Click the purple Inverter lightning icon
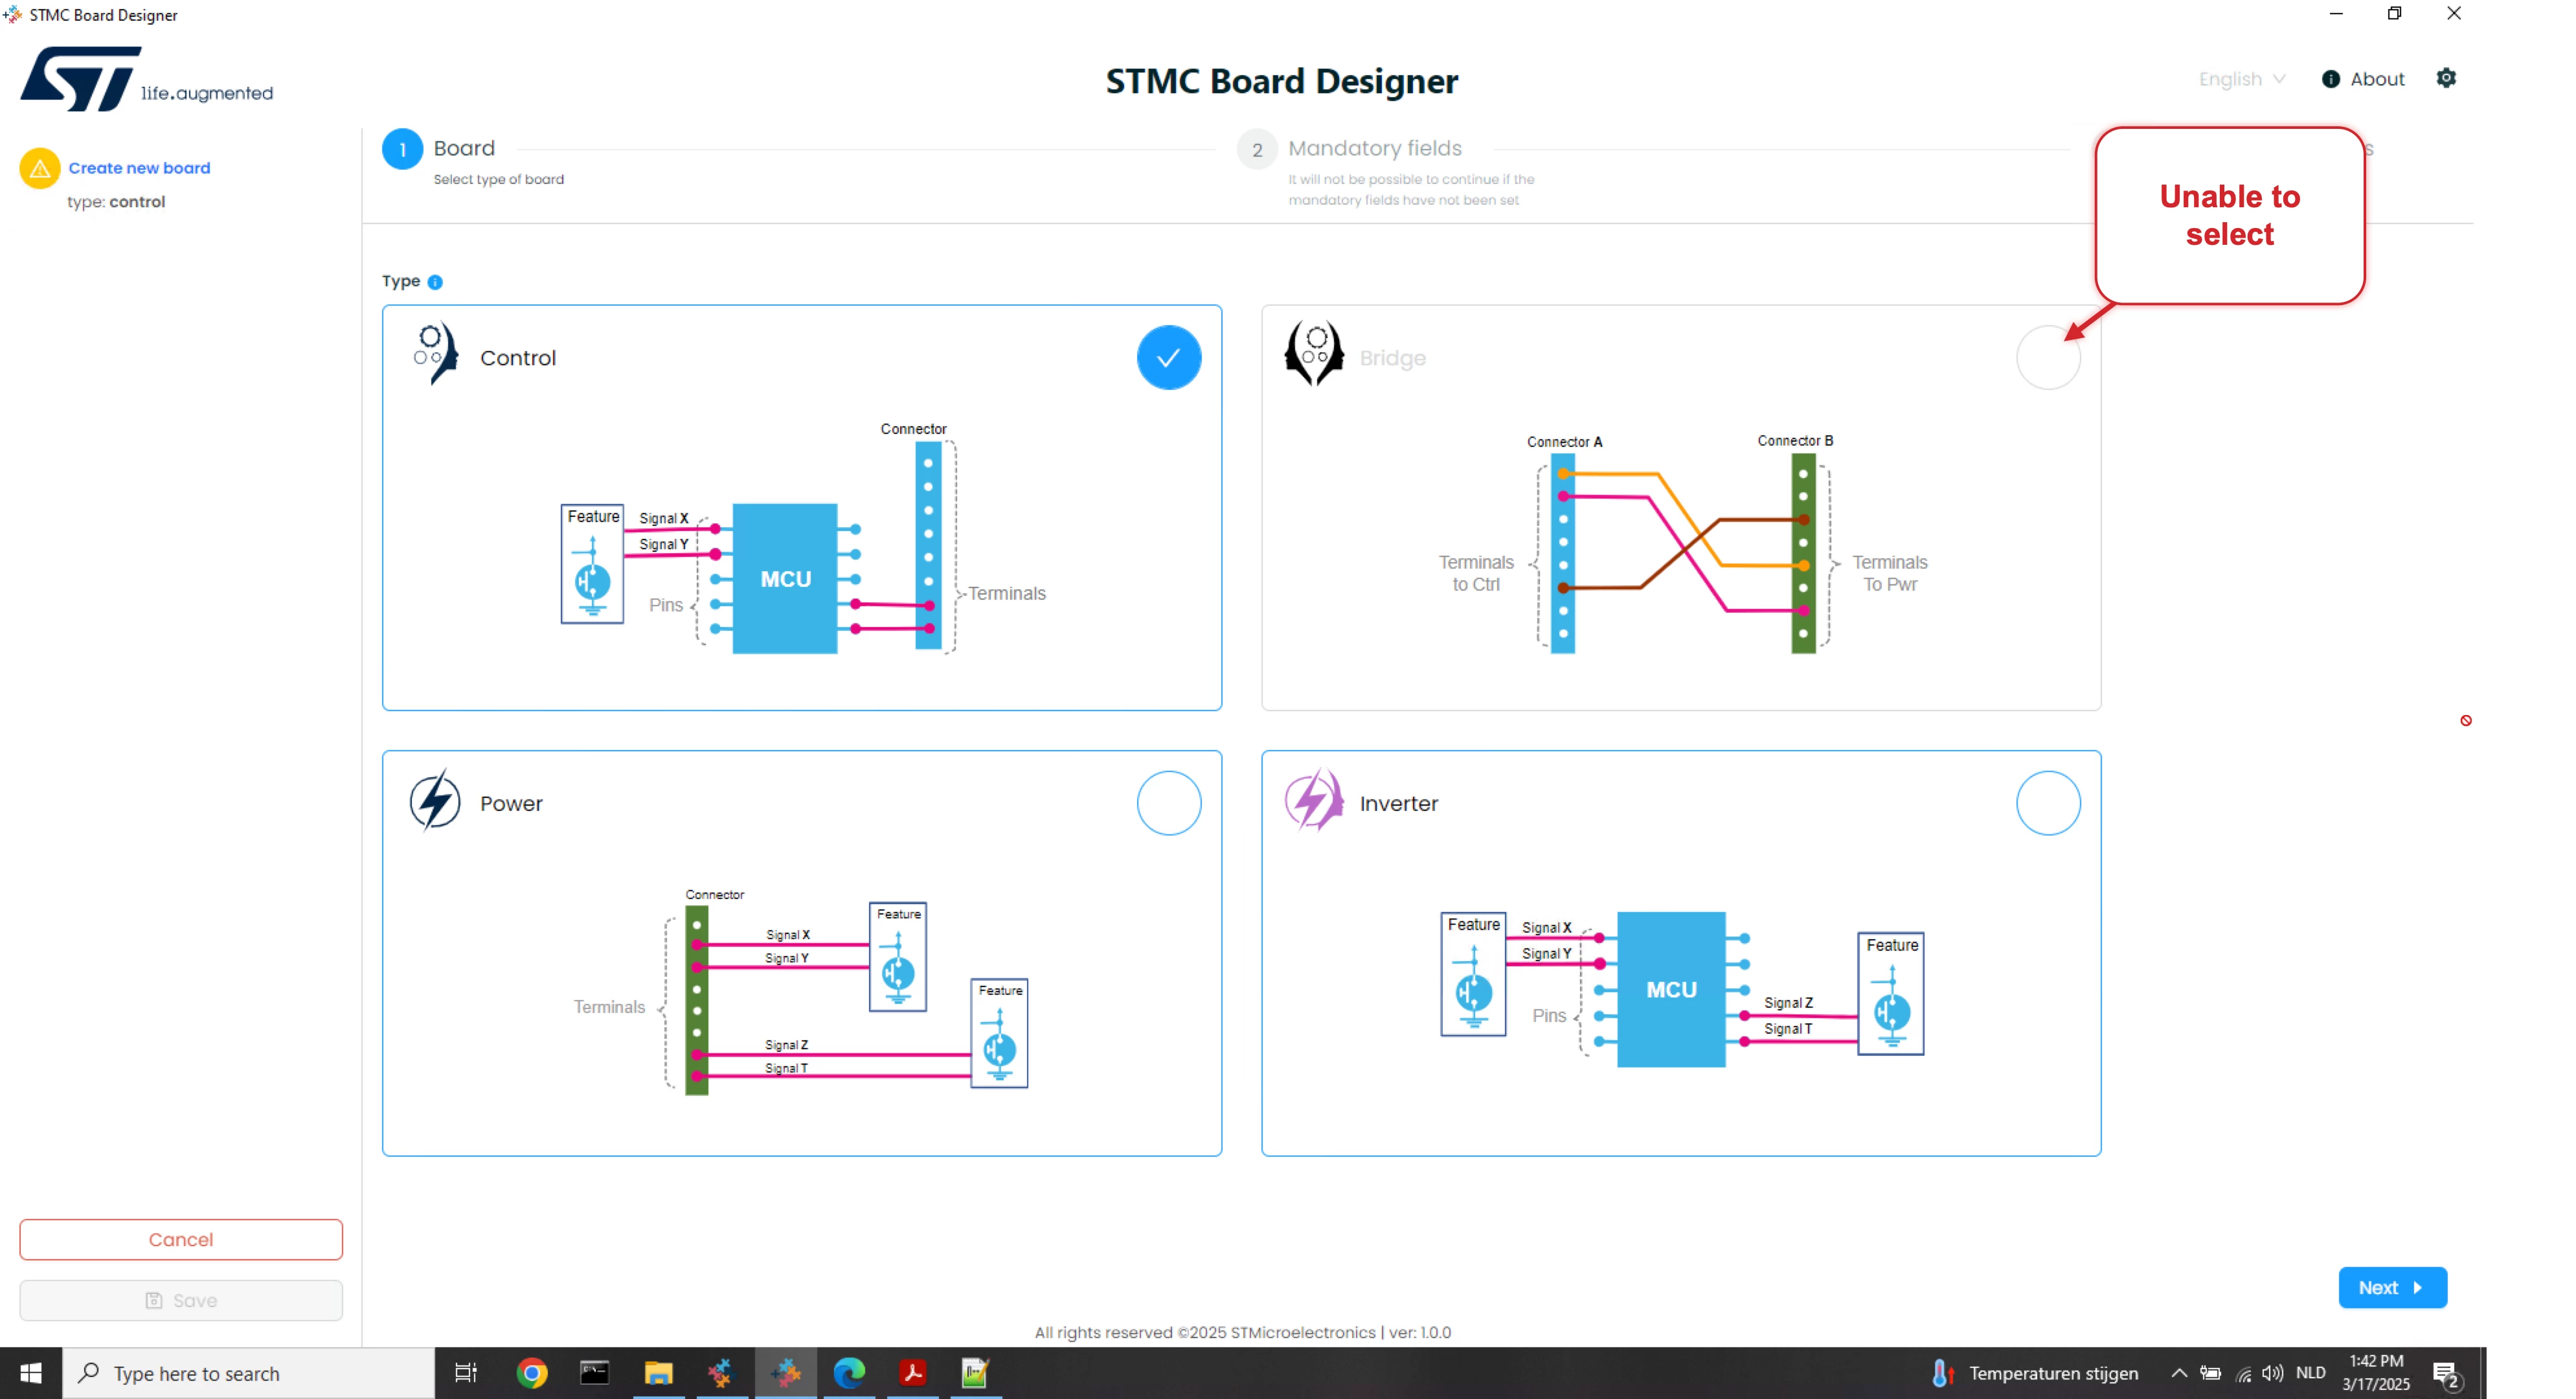This screenshot has width=2576, height=1399. coord(1314,801)
